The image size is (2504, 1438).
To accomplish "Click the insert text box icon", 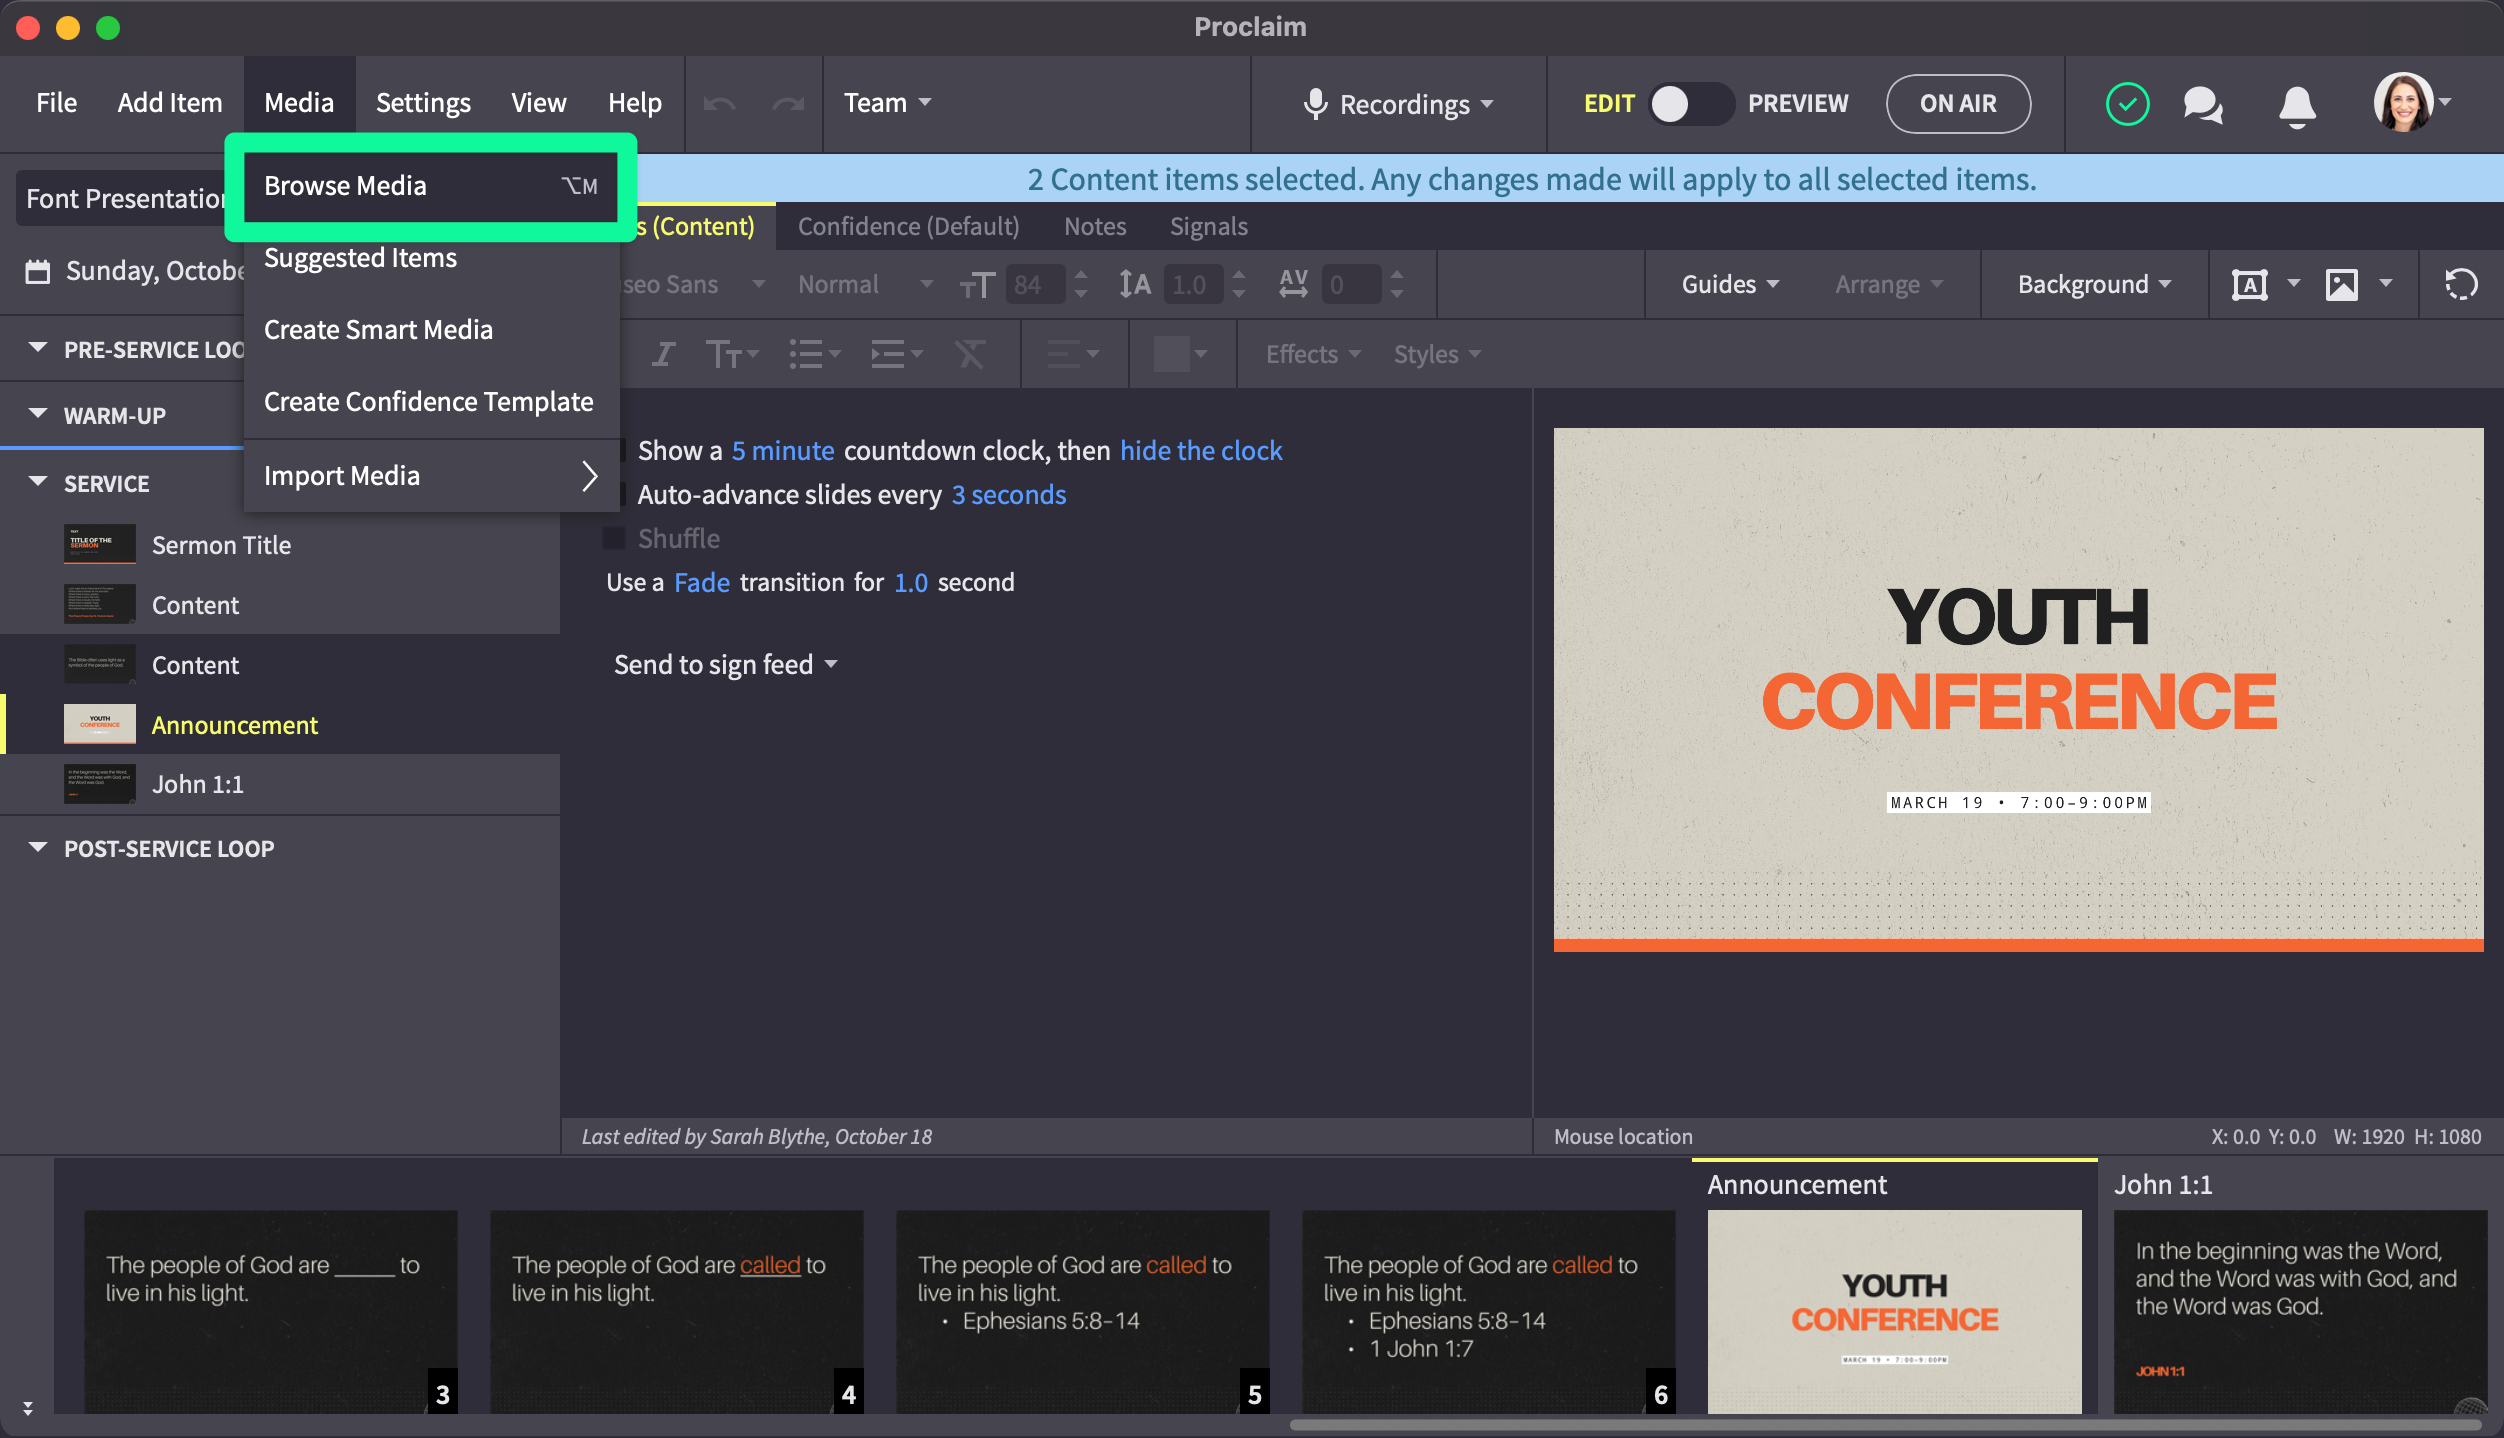I will pos(2250,284).
